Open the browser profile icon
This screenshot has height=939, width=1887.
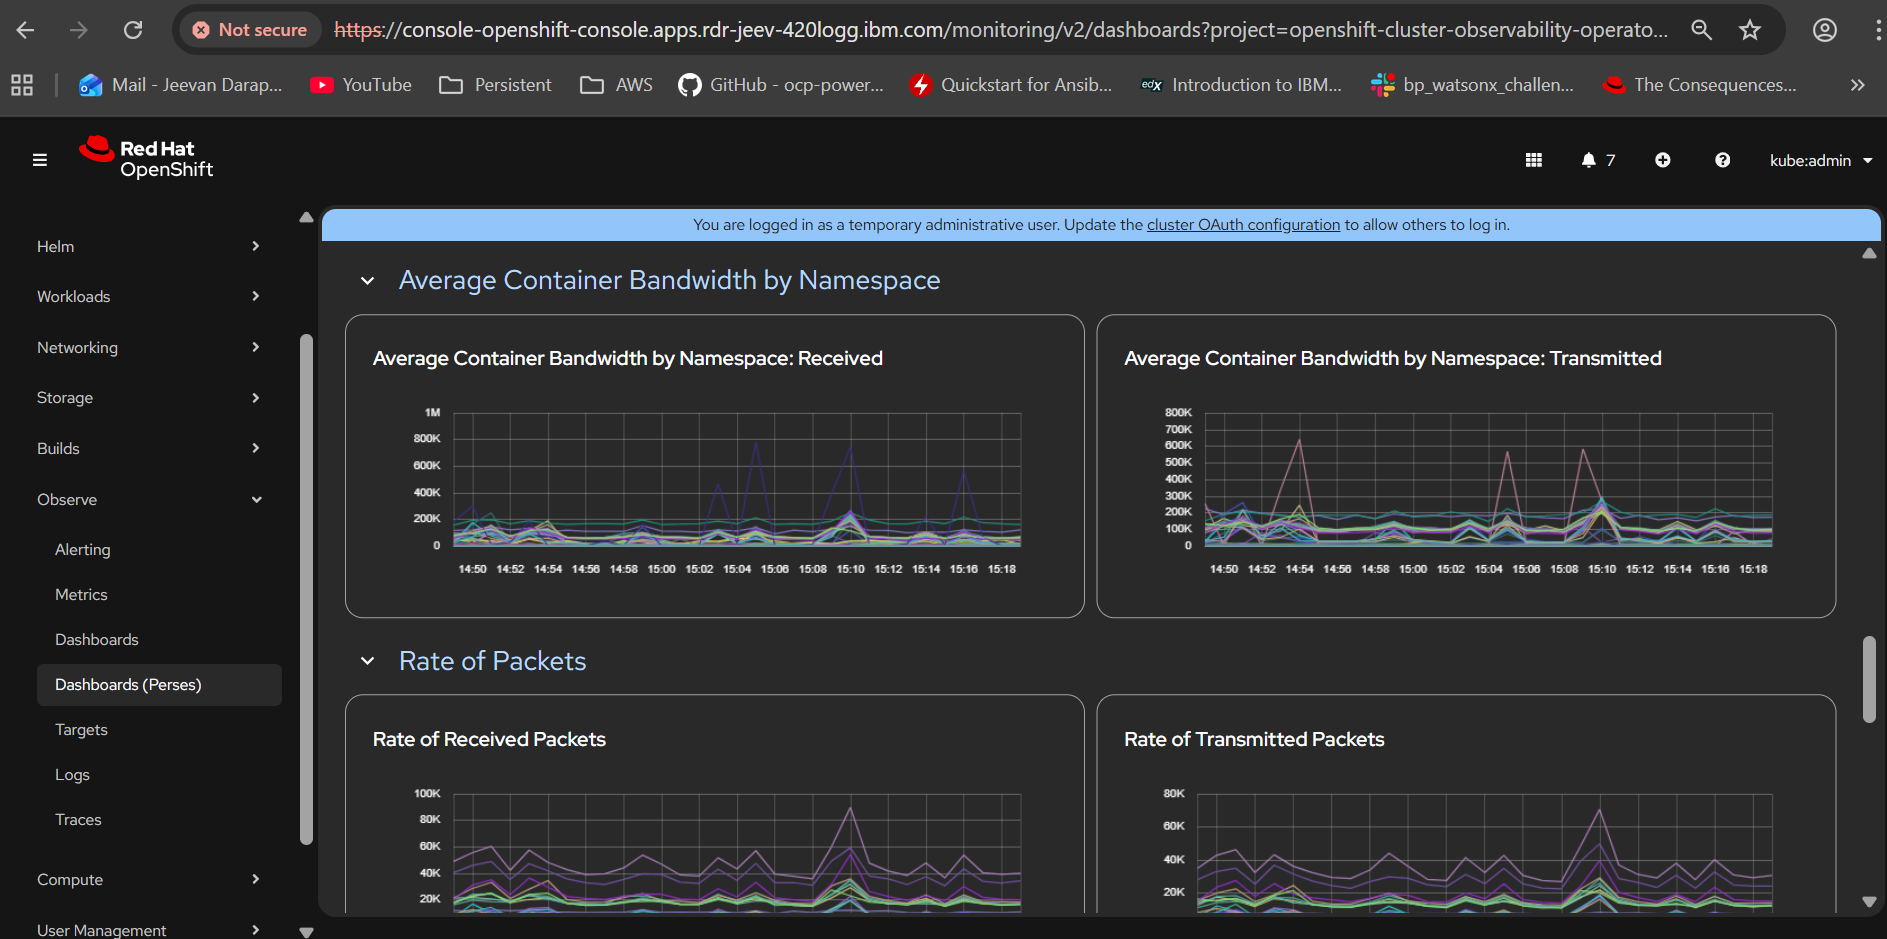pyautogui.click(x=1824, y=30)
